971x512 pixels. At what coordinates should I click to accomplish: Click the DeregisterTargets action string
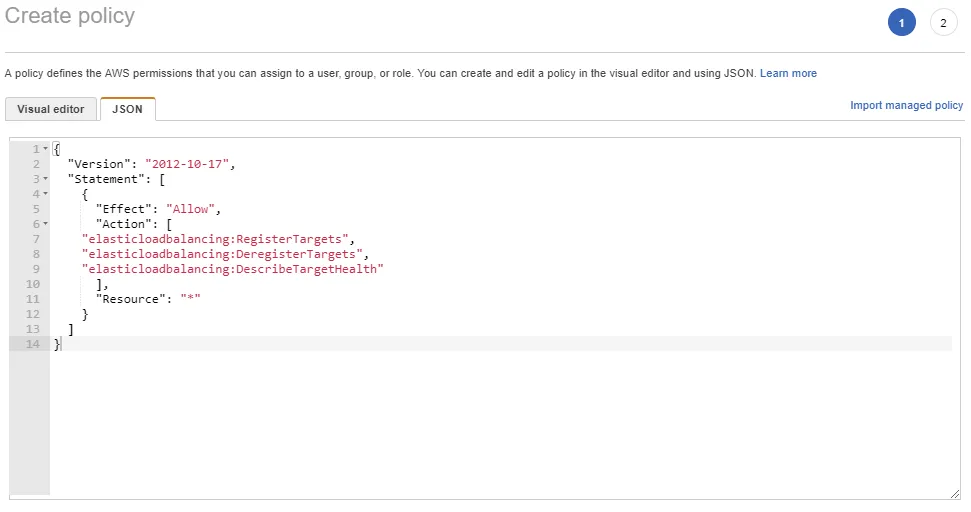tap(222, 254)
